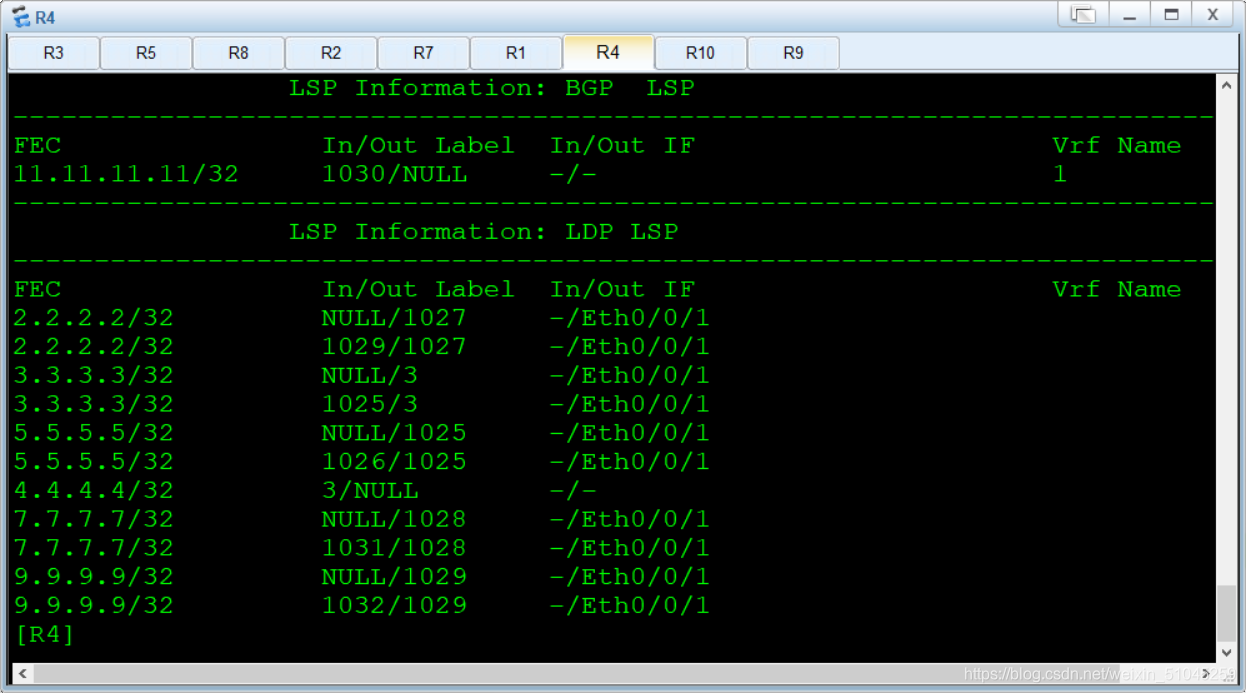Click 'In/Out IF' header in LDP section
Image resolution: width=1246 pixels, height=693 pixels.
pos(622,290)
